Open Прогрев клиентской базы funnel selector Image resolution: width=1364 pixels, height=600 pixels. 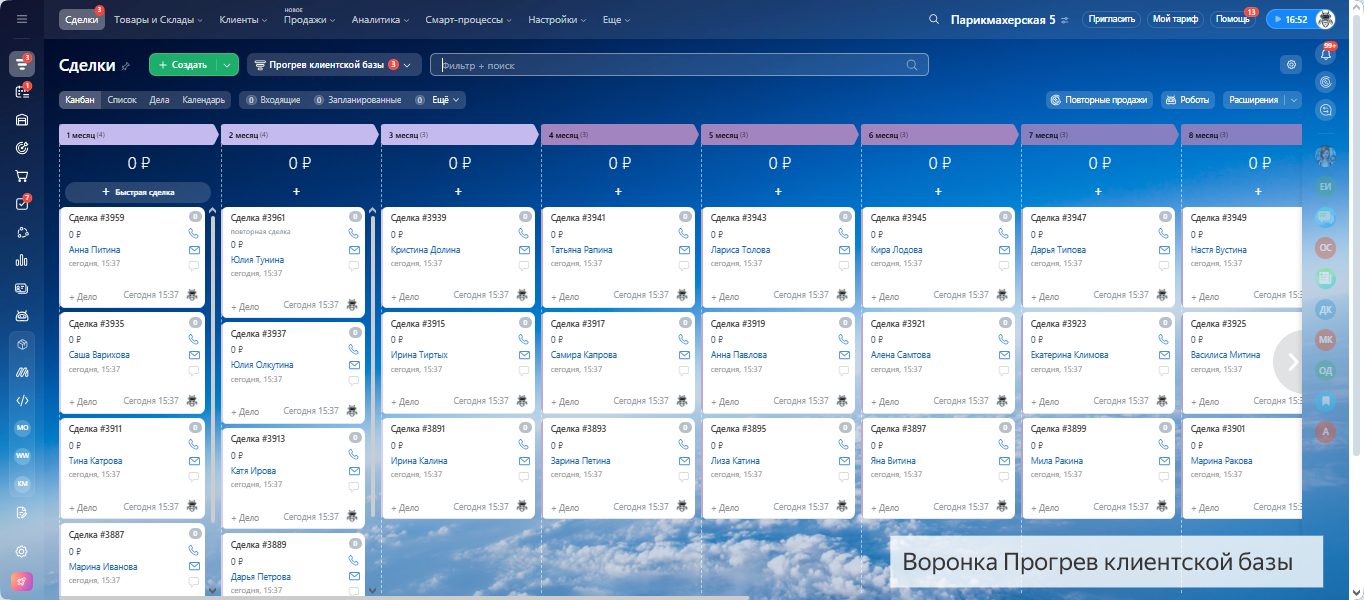334,65
